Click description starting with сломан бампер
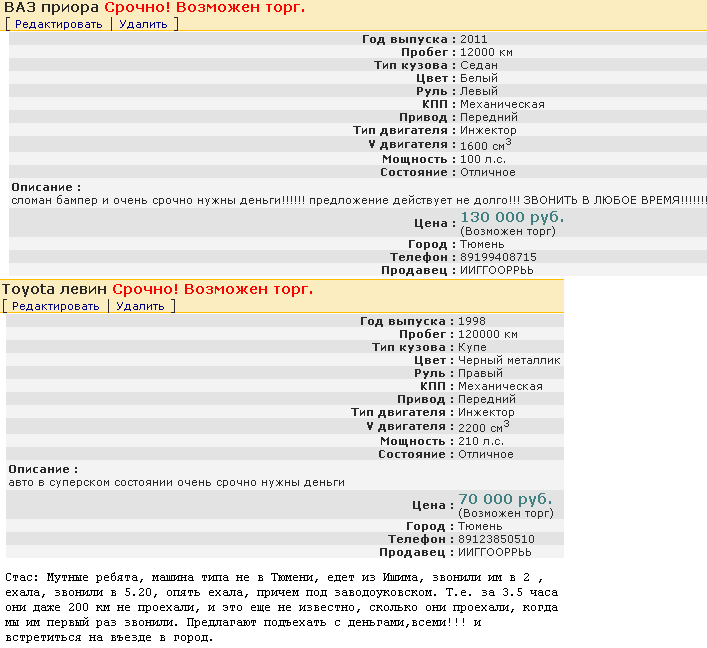The image size is (707, 648). [x=359, y=200]
